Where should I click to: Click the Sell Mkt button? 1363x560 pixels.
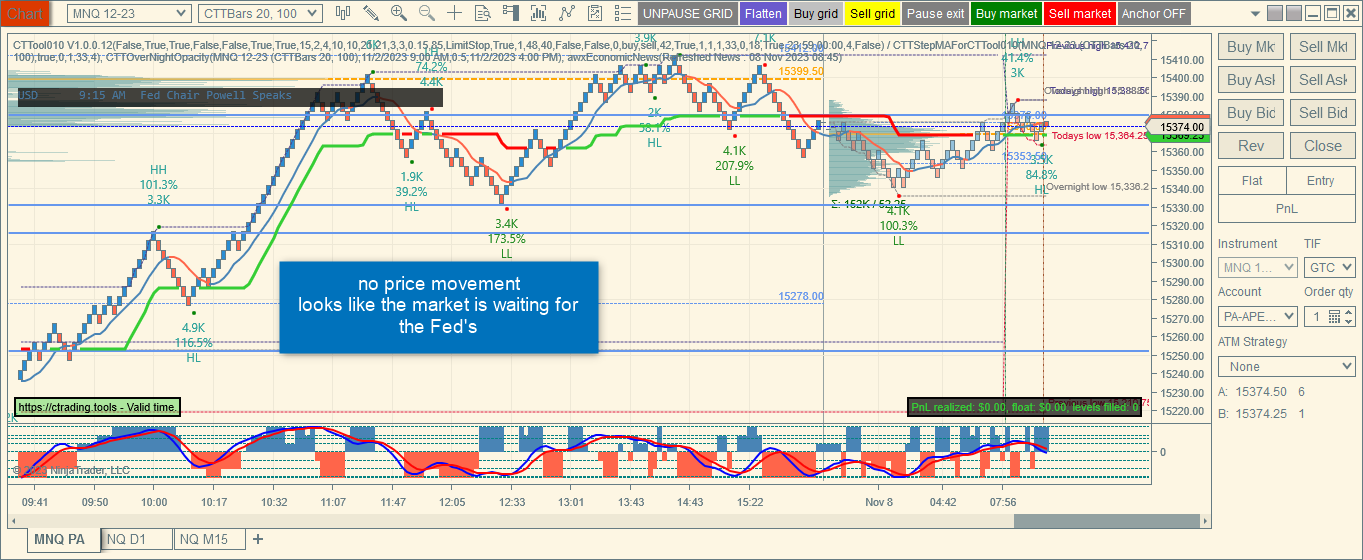click(1323, 47)
